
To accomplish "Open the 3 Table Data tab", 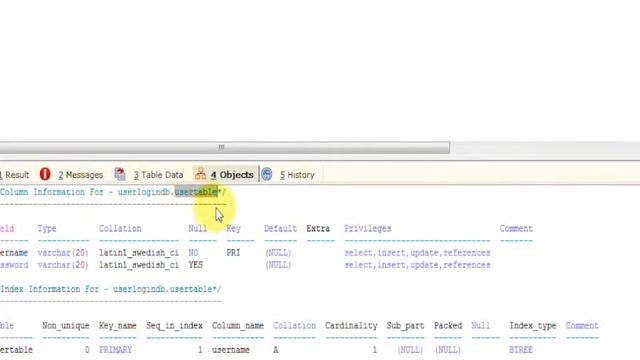I will click(x=158, y=175).
